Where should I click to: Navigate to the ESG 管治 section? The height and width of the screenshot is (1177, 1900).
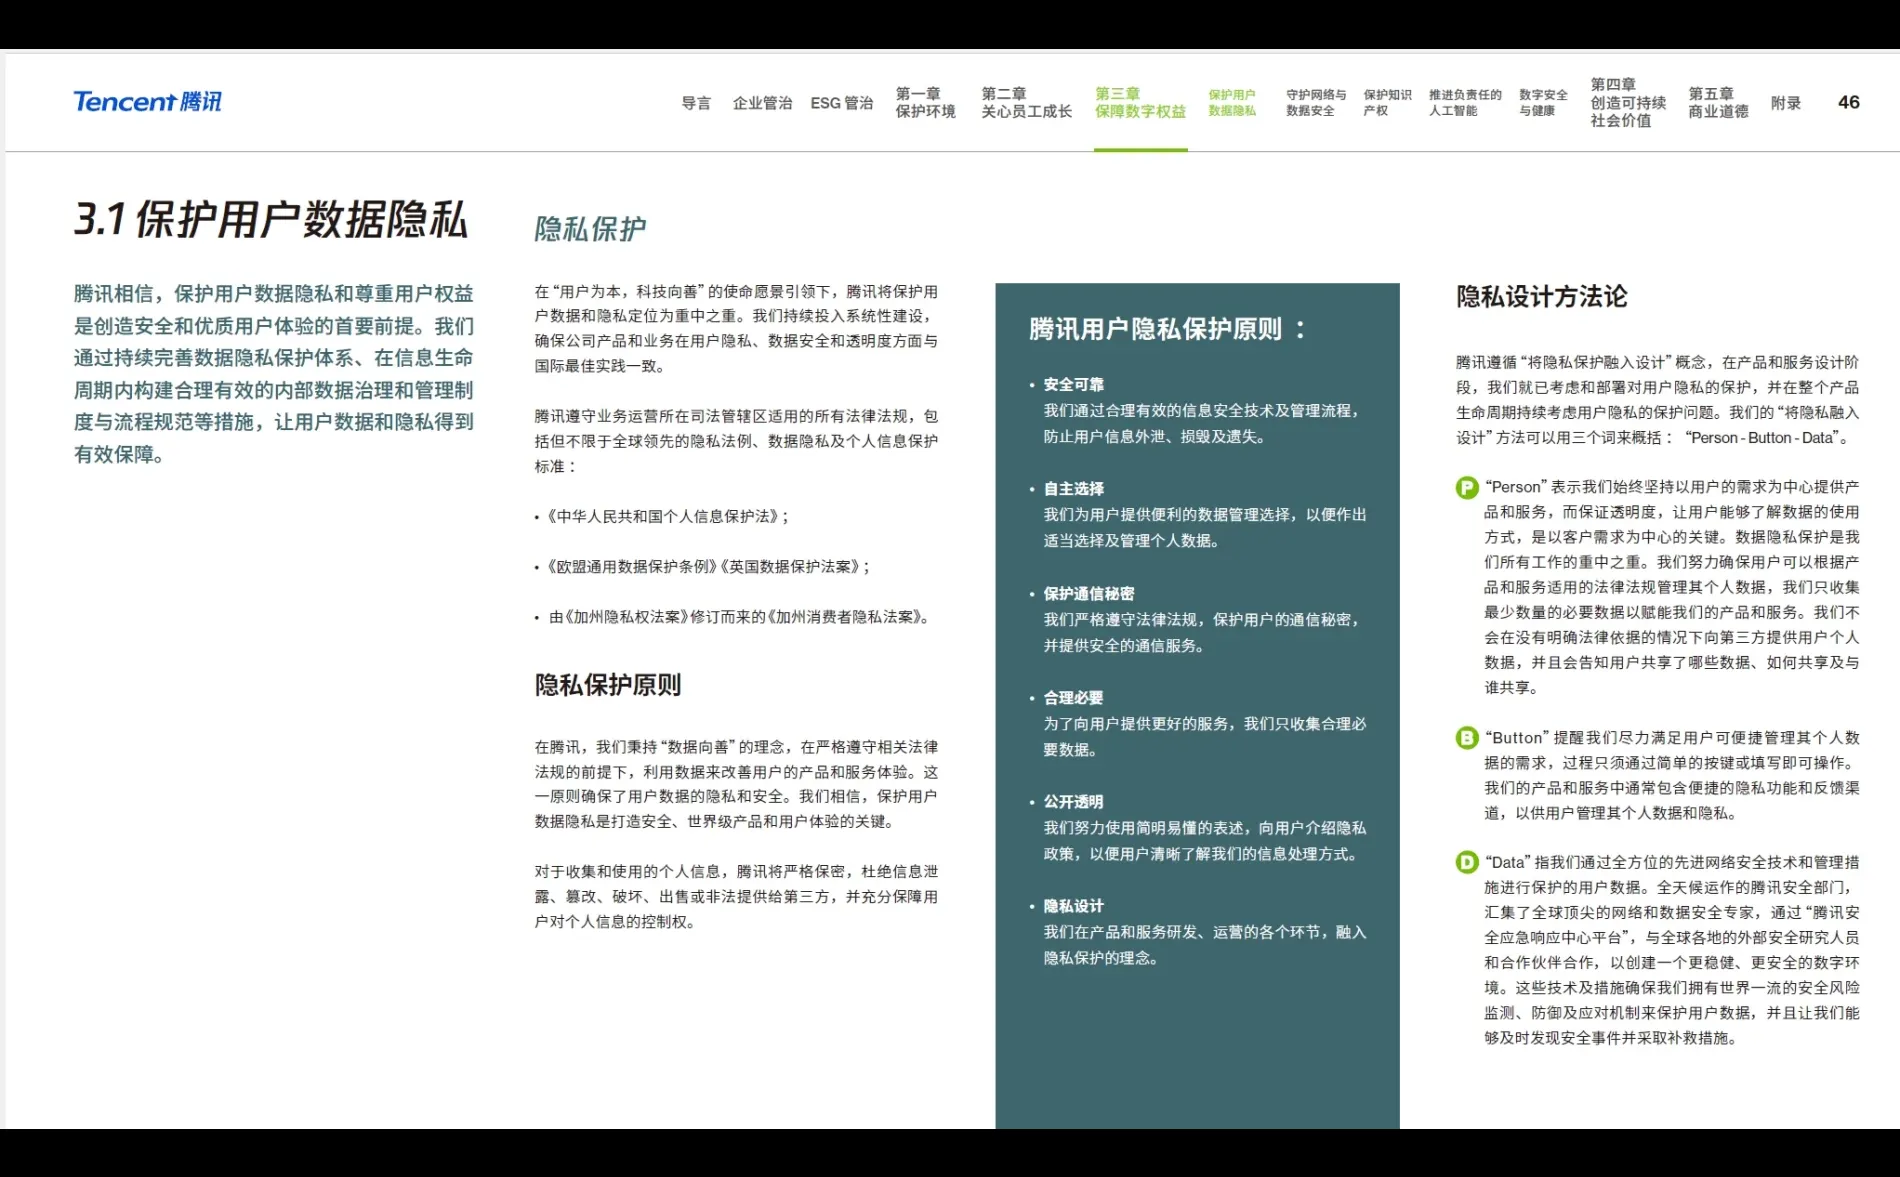[842, 103]
